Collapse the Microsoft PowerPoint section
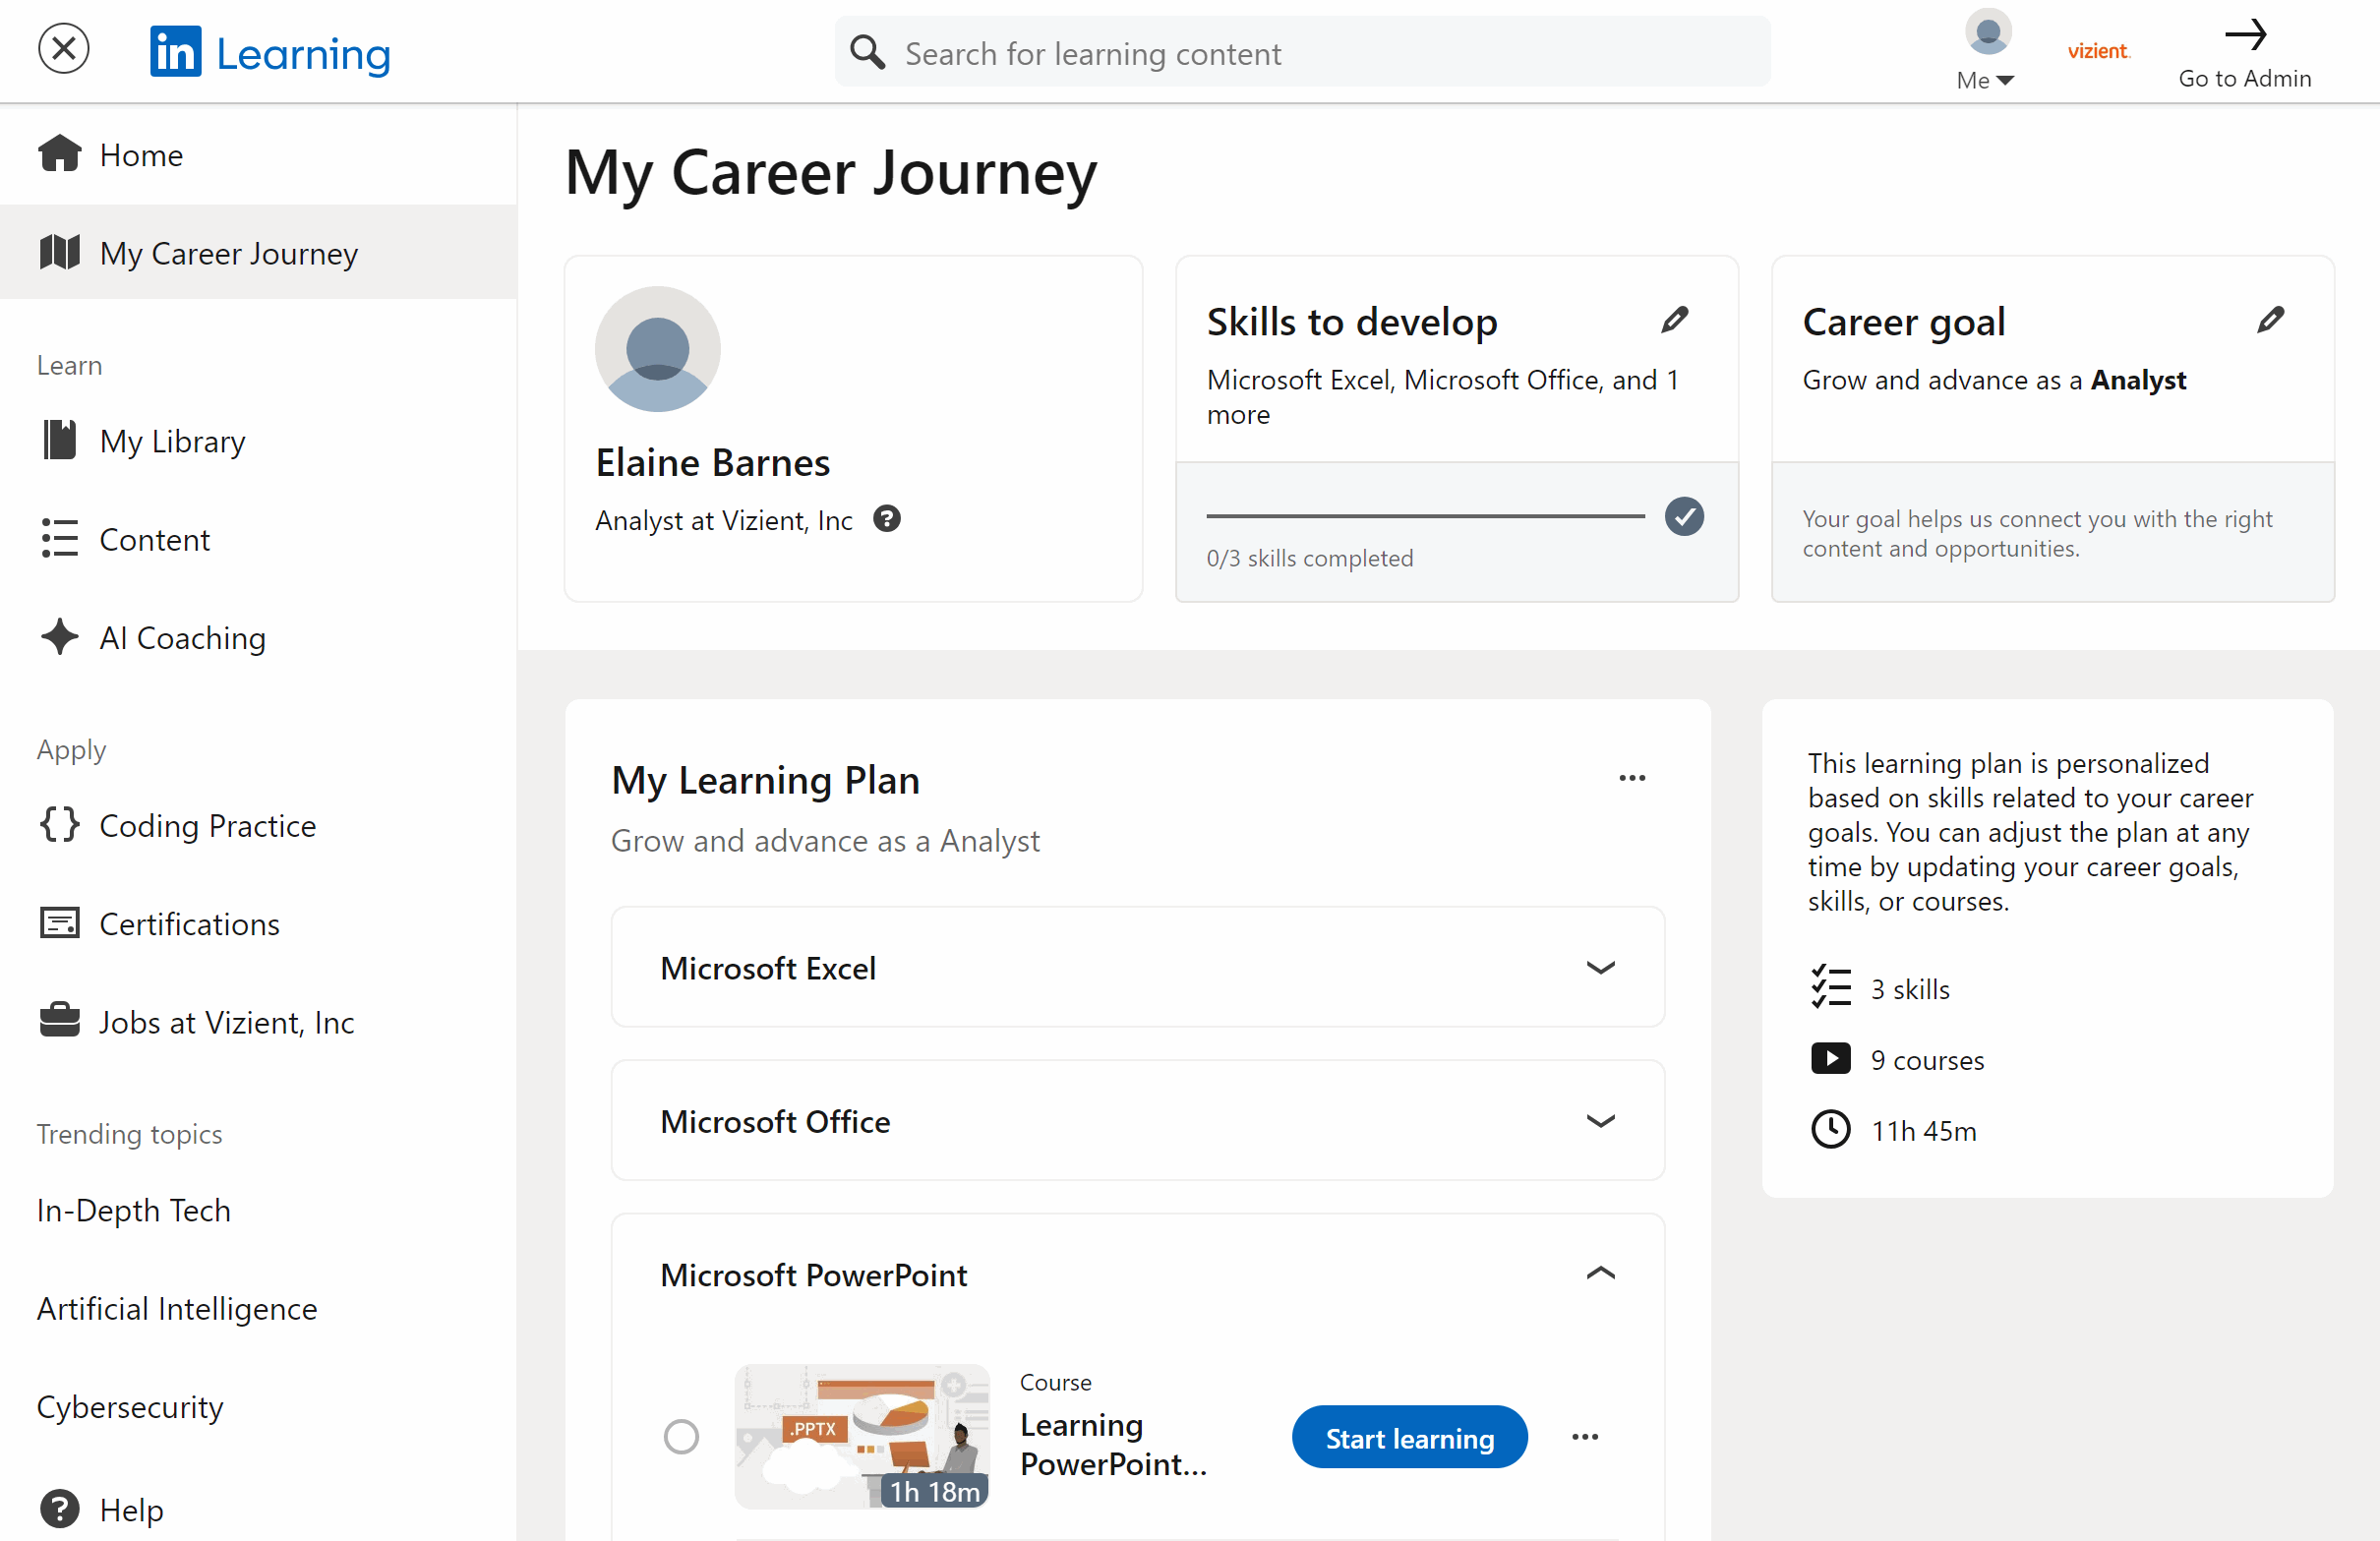 point(1600,1273)
